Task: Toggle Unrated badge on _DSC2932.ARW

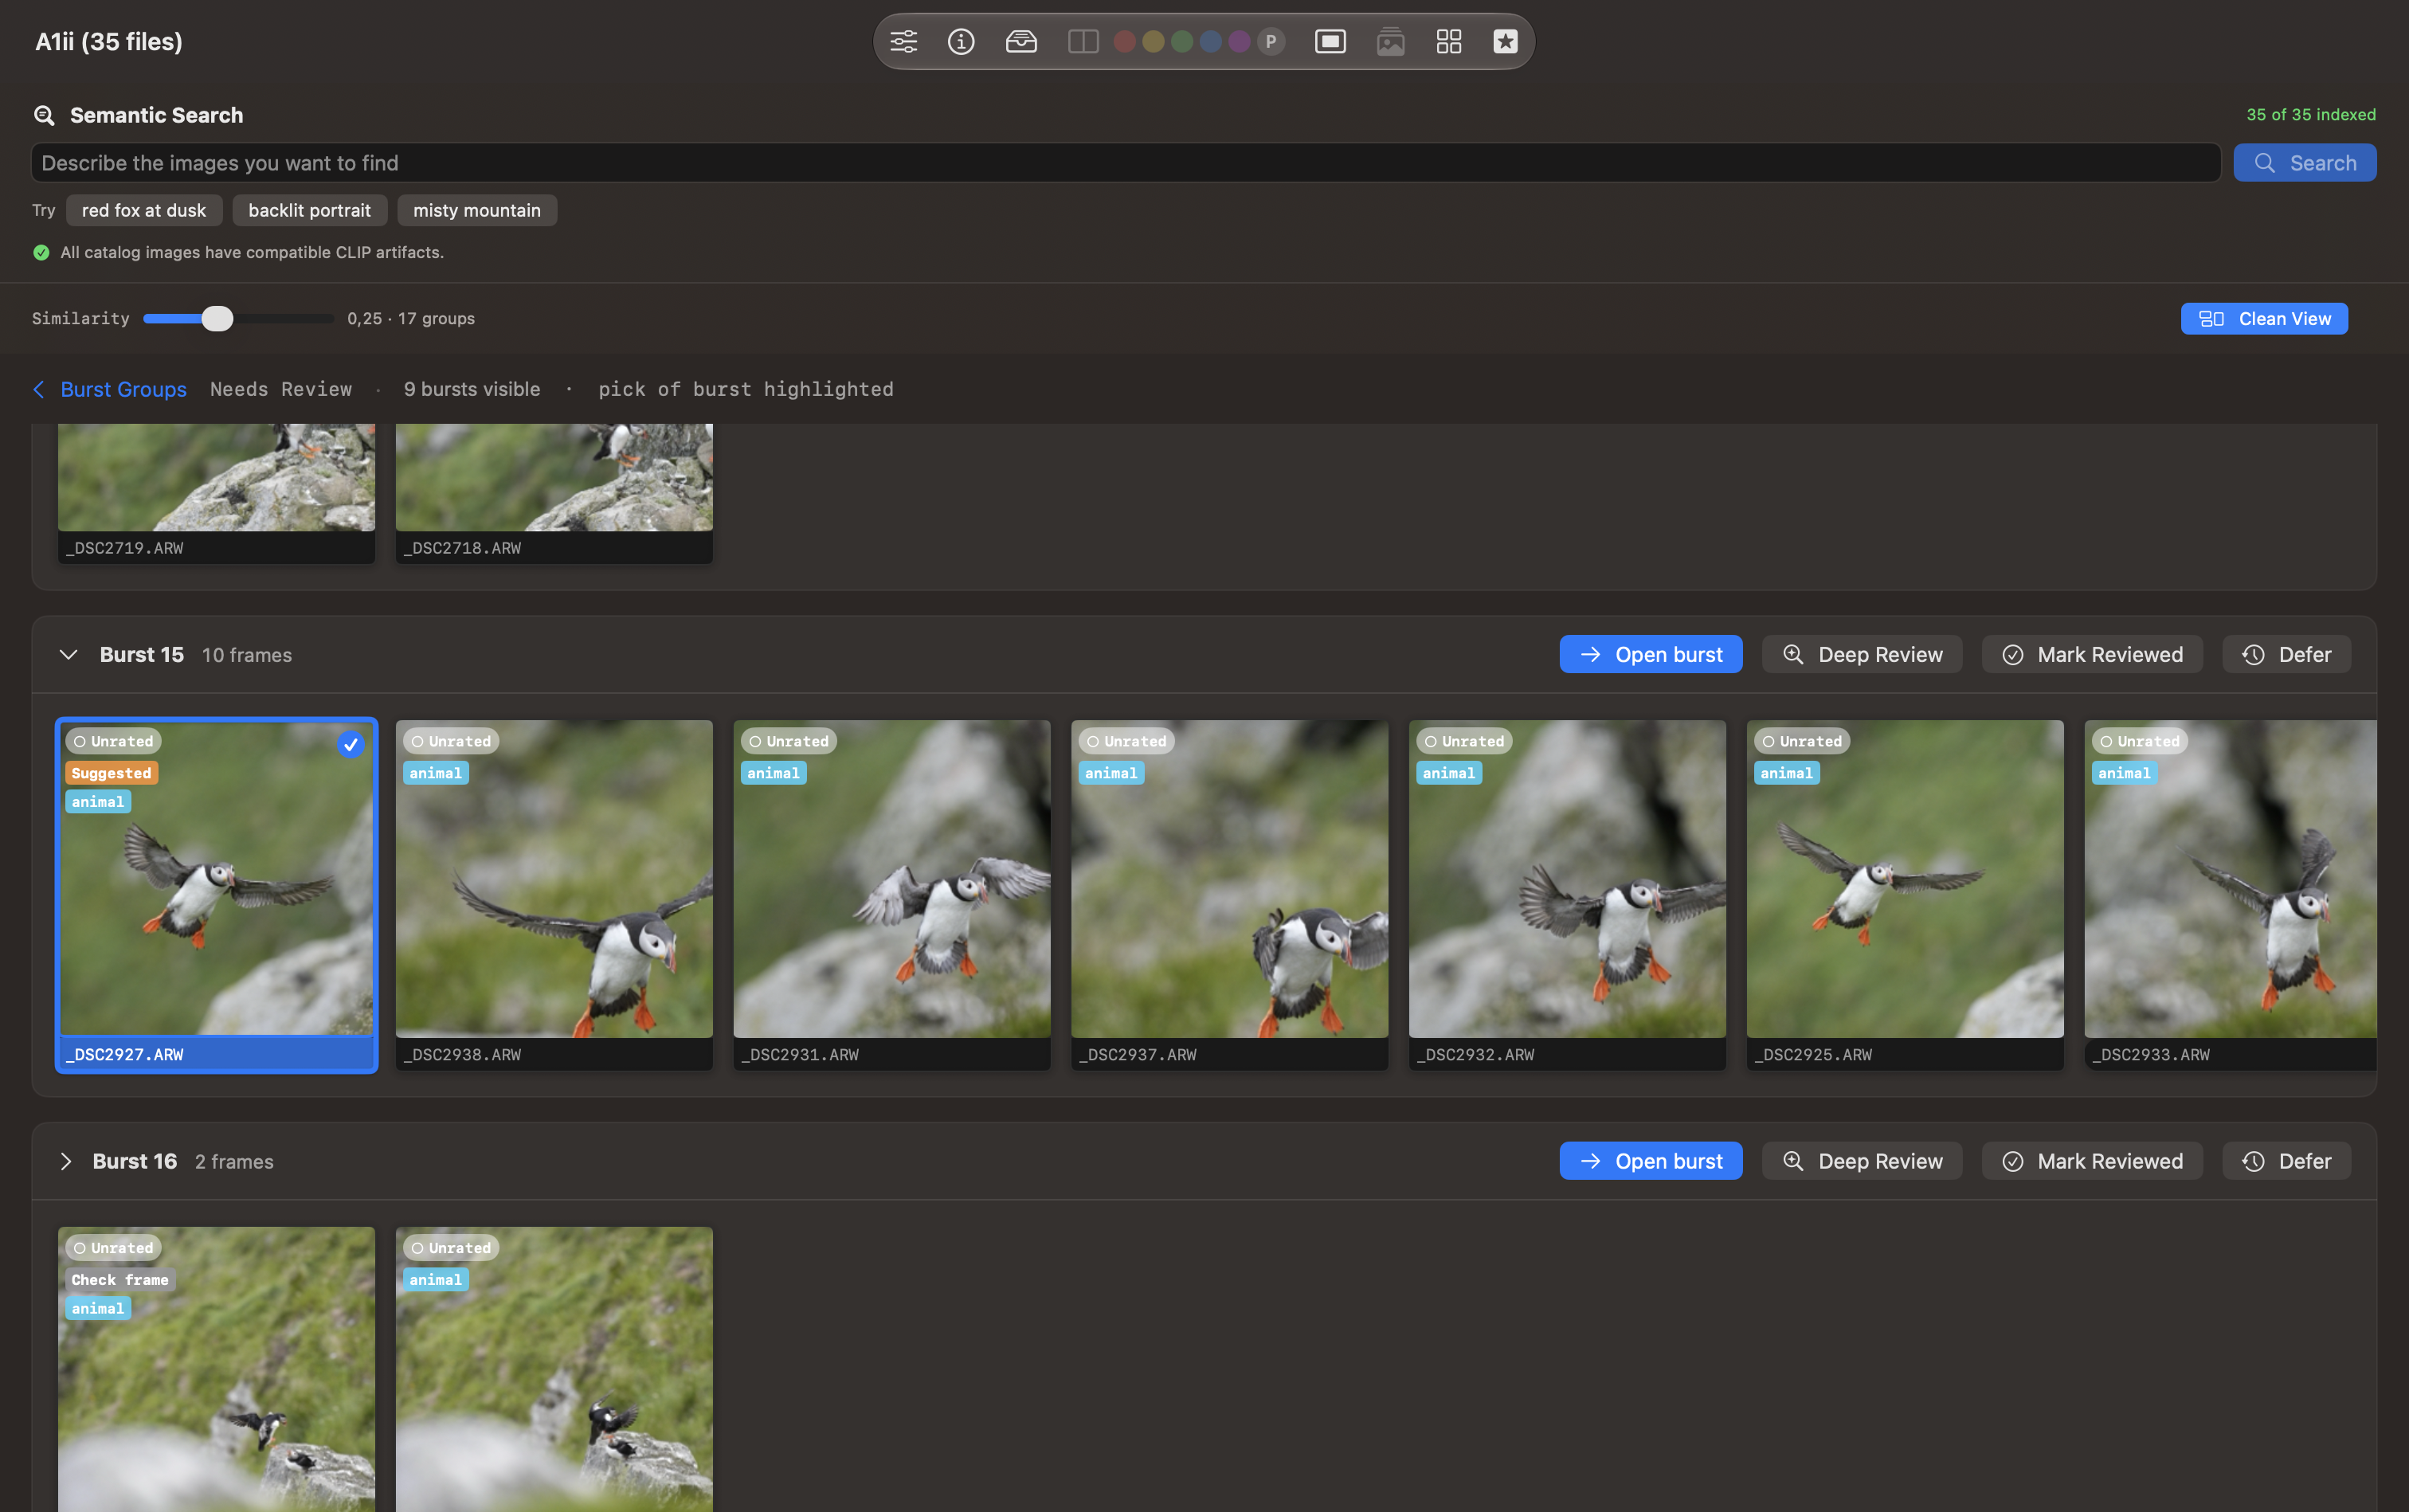Action: (x=1464, y=741)
